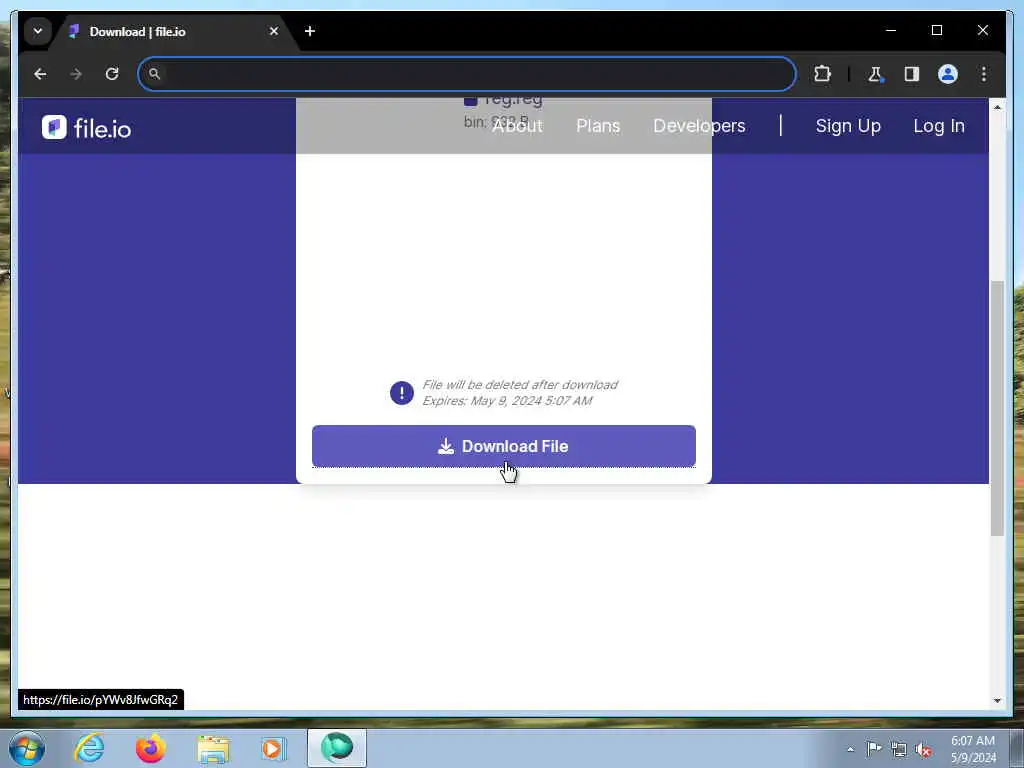Expand the tab search dropdown arrow
This screenshot has width=1024, height=768.
tap(38, 31)
